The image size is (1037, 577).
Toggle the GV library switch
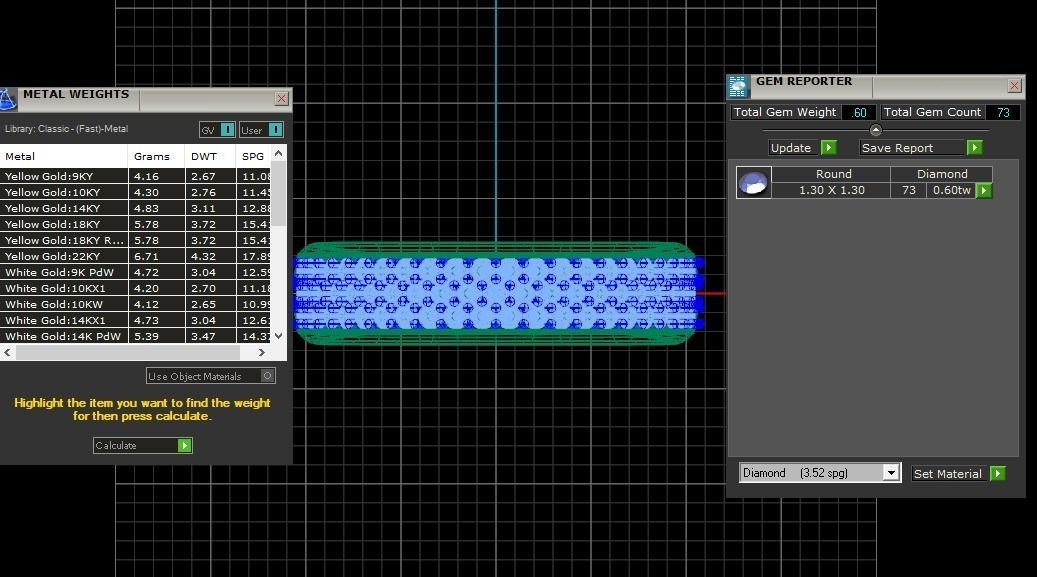227,130
